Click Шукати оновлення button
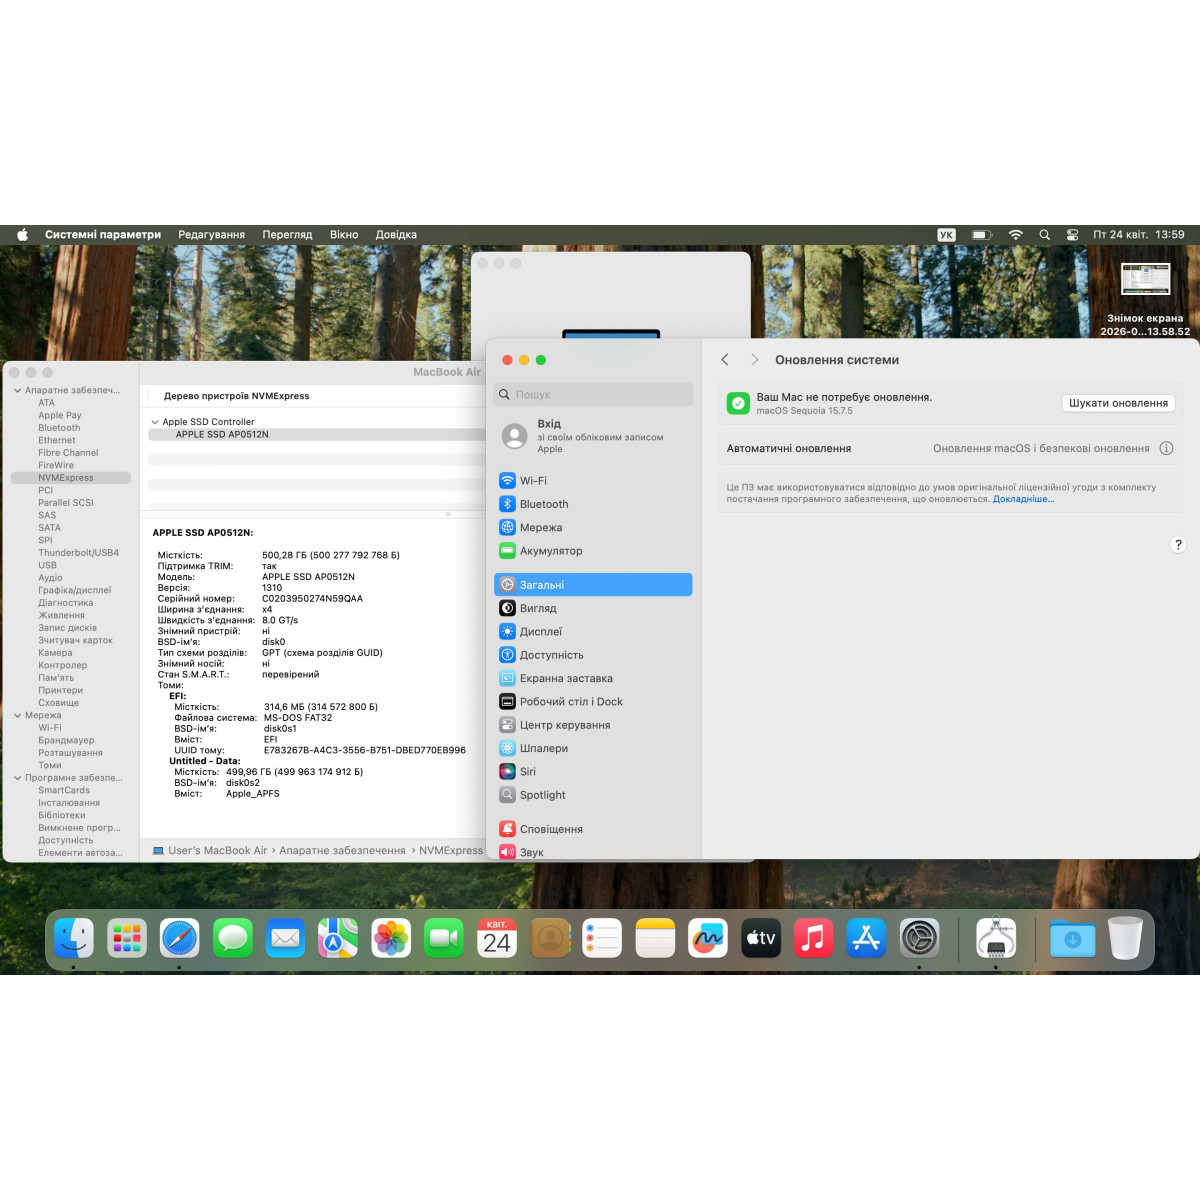1200x1200 pixels. click(x=1118, y=403)
